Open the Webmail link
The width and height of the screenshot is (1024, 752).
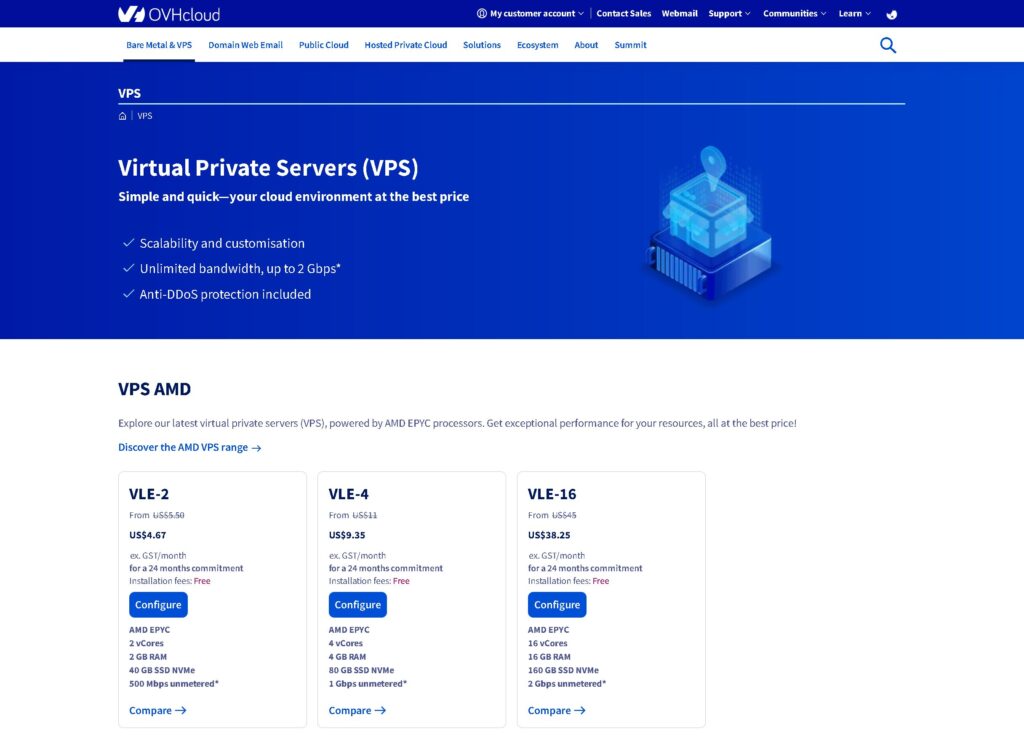(x=679, y=14)
